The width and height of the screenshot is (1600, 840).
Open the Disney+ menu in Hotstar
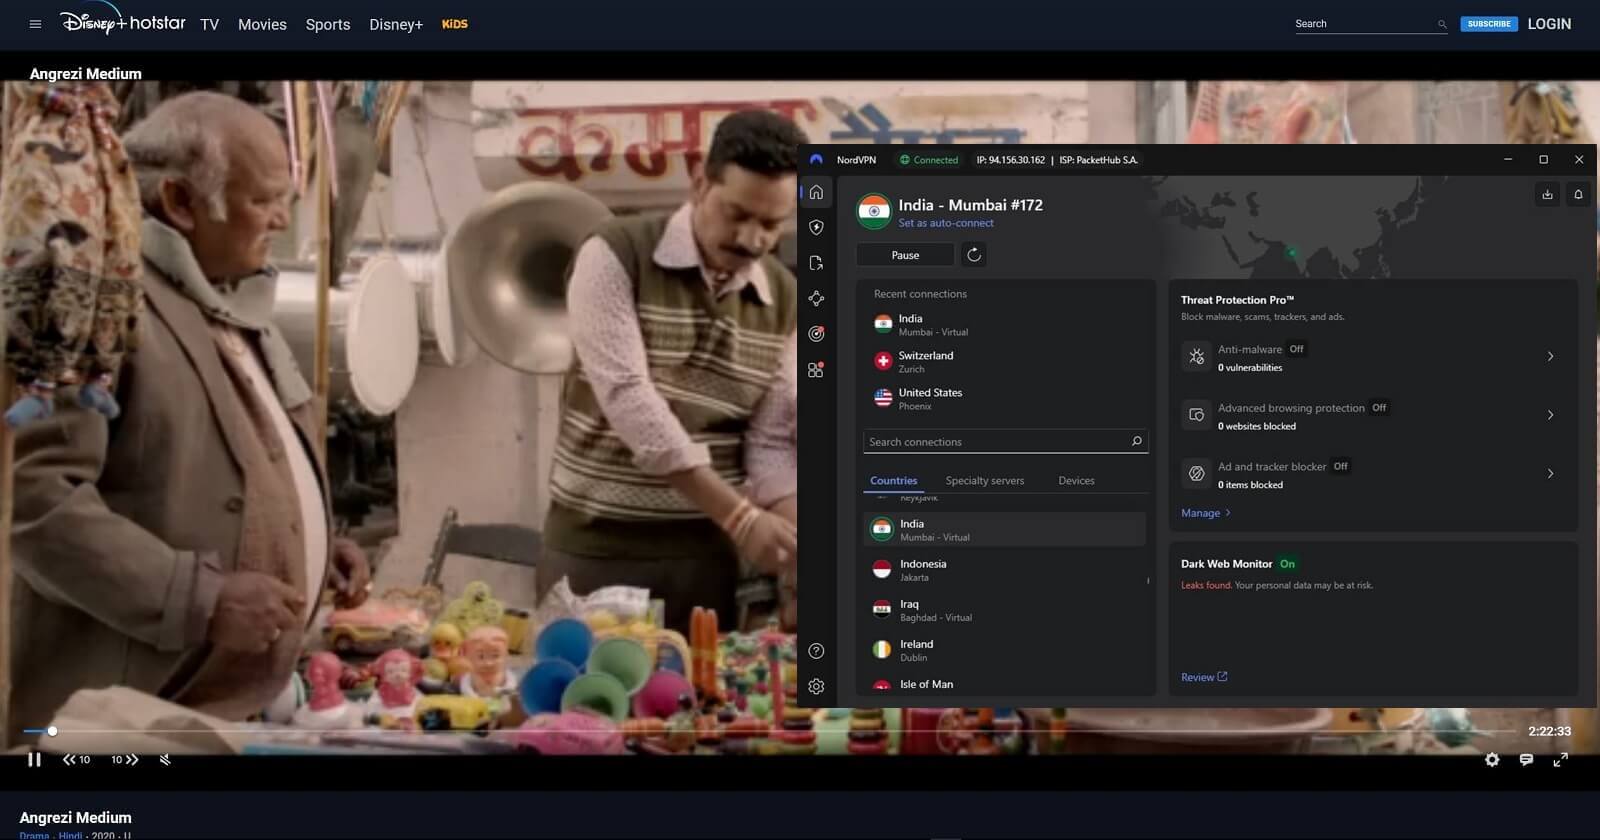pos(396,24)
